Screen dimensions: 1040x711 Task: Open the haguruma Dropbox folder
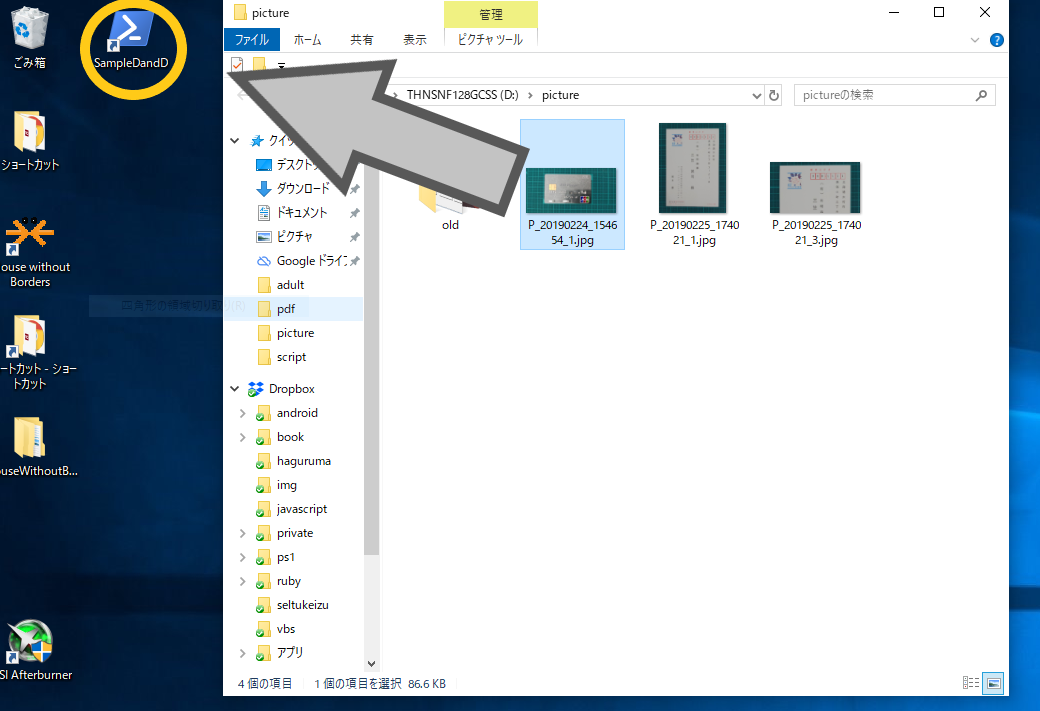[303, 462]
